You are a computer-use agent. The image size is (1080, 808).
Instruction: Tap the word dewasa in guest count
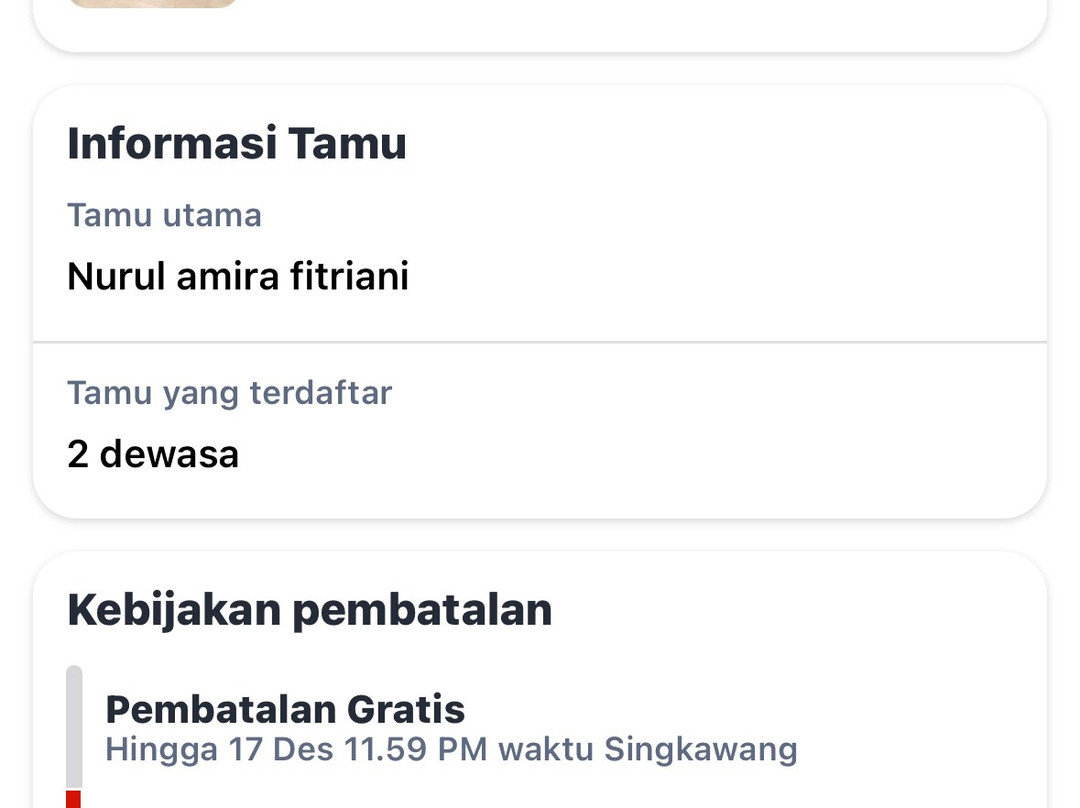(x=169, y=454)
